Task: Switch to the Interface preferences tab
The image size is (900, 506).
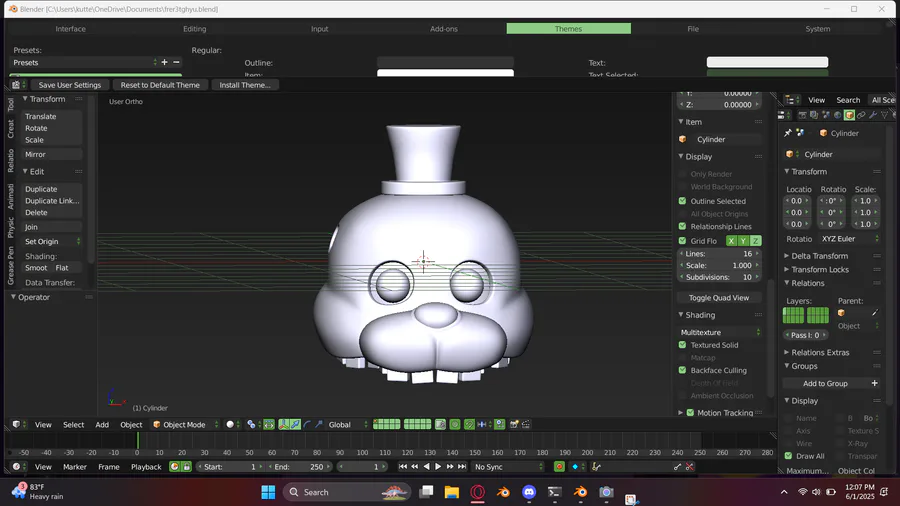Action: 71,29
